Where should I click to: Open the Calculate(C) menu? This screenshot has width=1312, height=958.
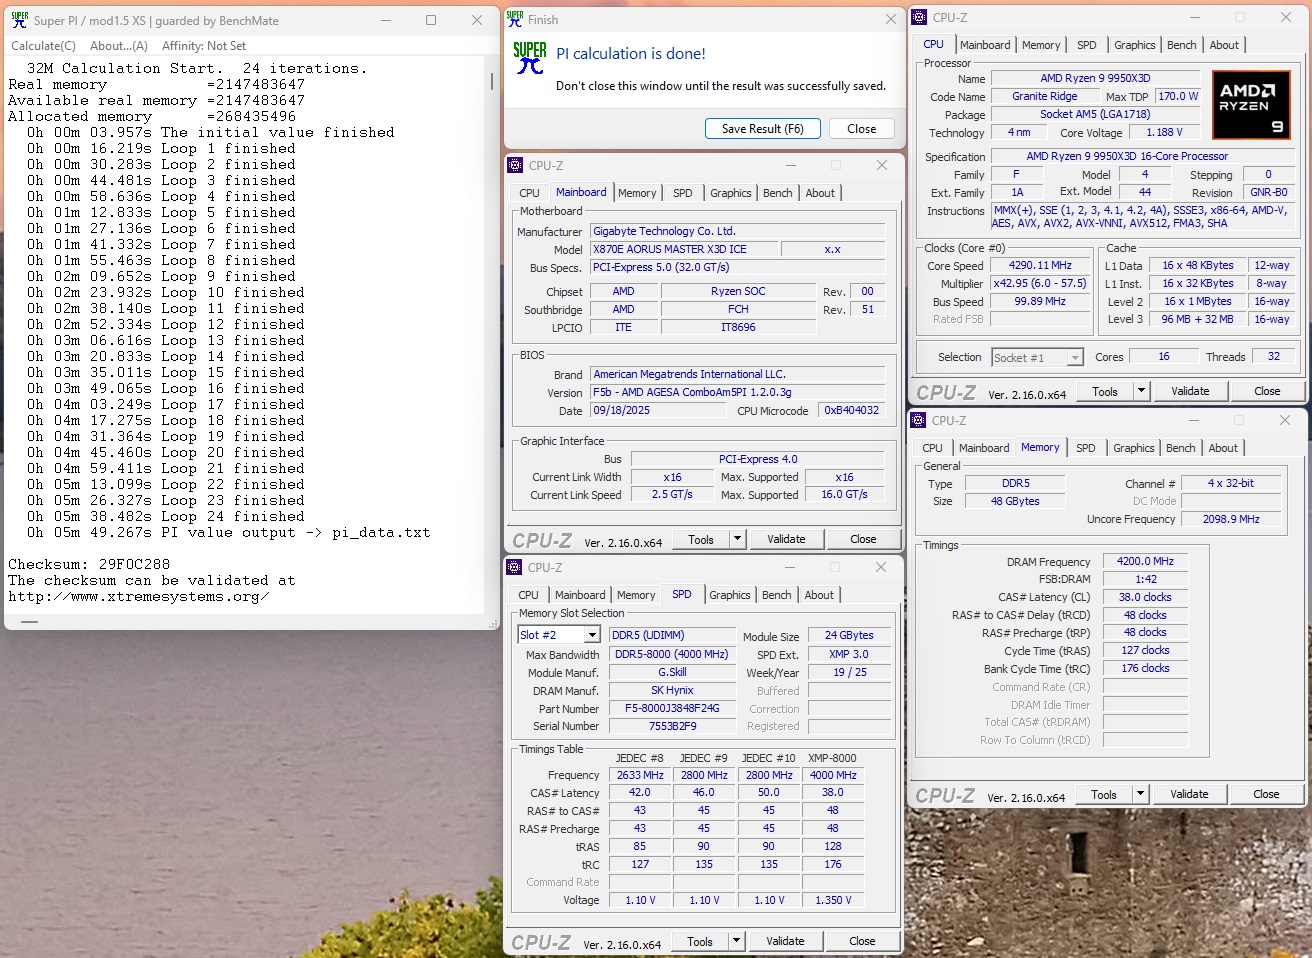tap(43, 46)
